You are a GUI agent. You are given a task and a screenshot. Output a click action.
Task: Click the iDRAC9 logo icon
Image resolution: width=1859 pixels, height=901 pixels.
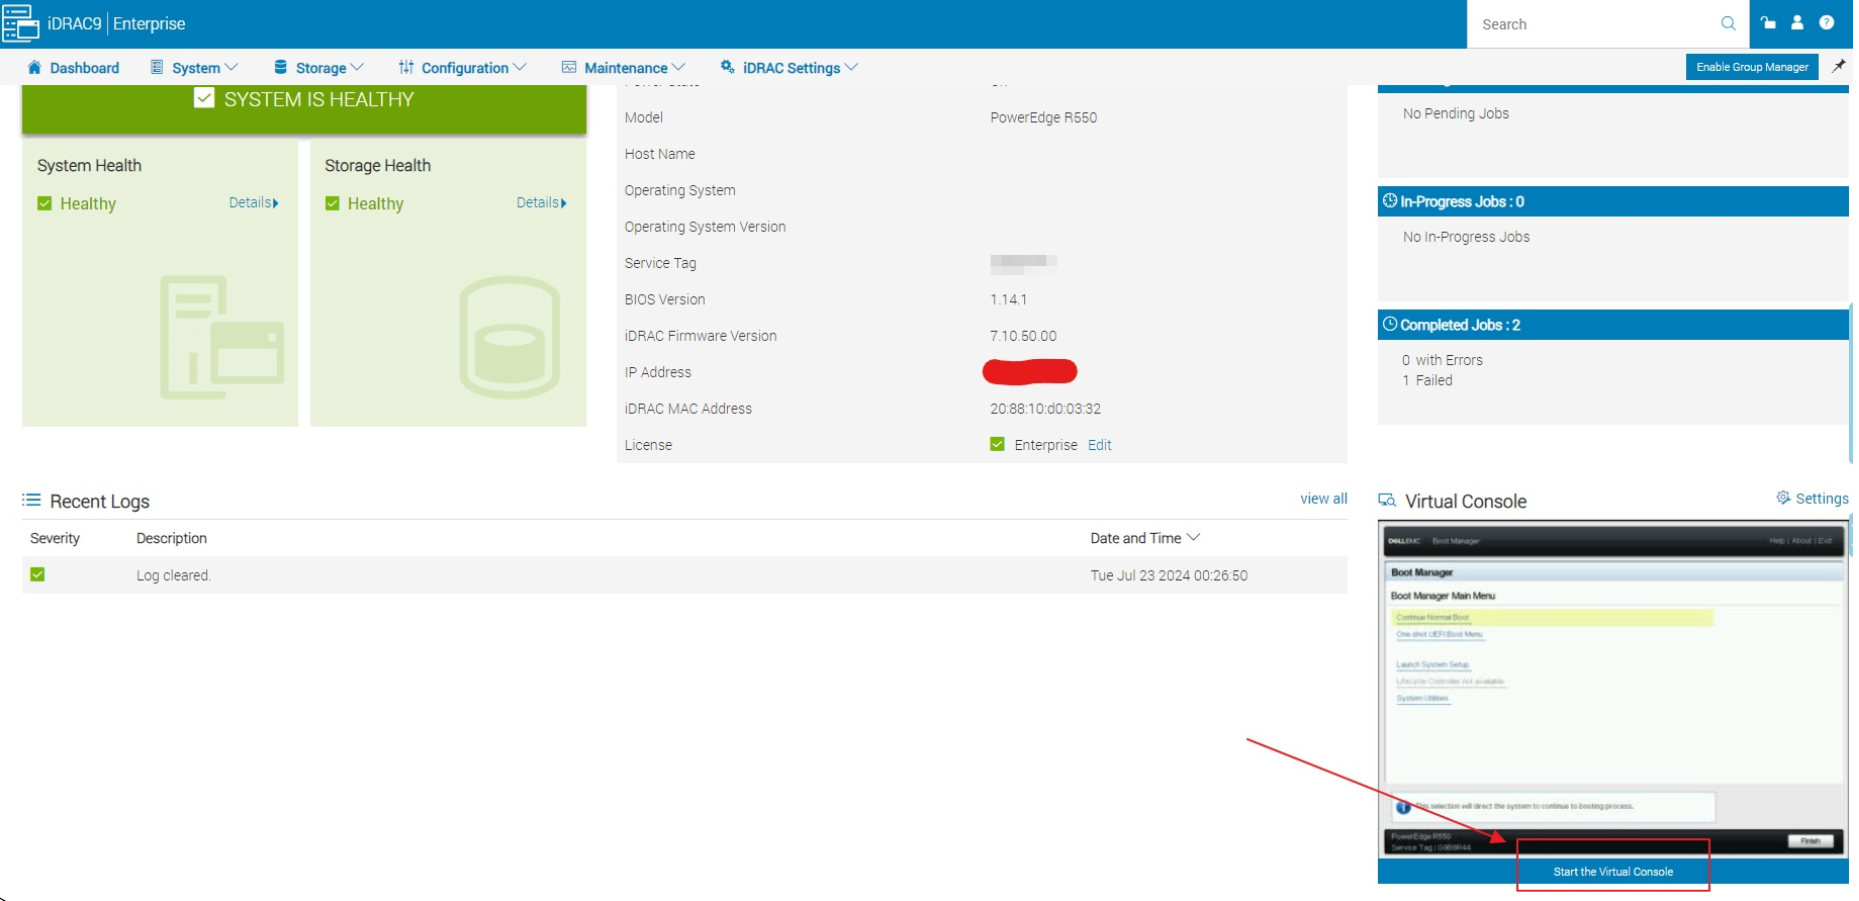coord(20,23)
